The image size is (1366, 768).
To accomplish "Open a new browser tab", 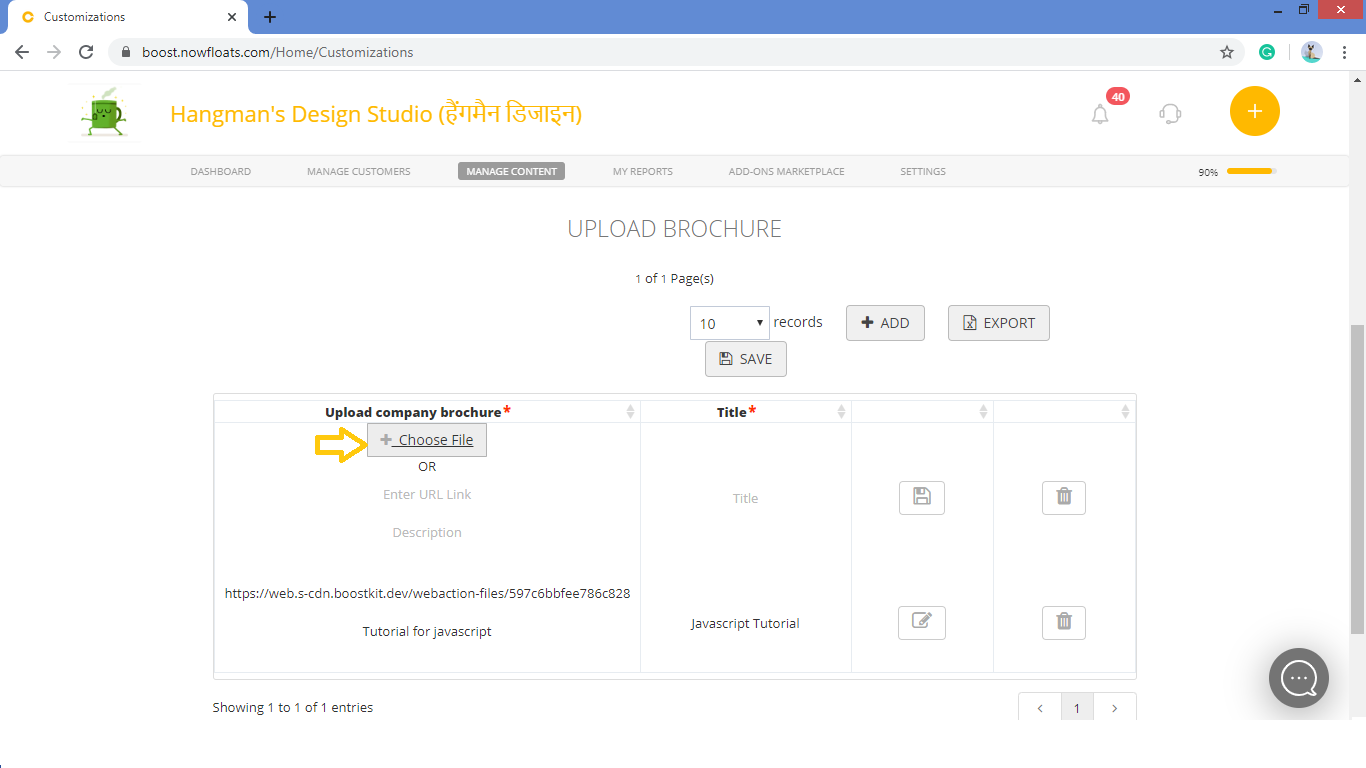I will pyautogui.click(x=270, y=17).
